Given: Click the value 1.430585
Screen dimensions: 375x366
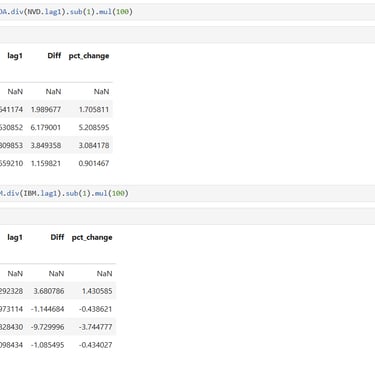Looking at the screenshot, I should click(x=97, y=291).
